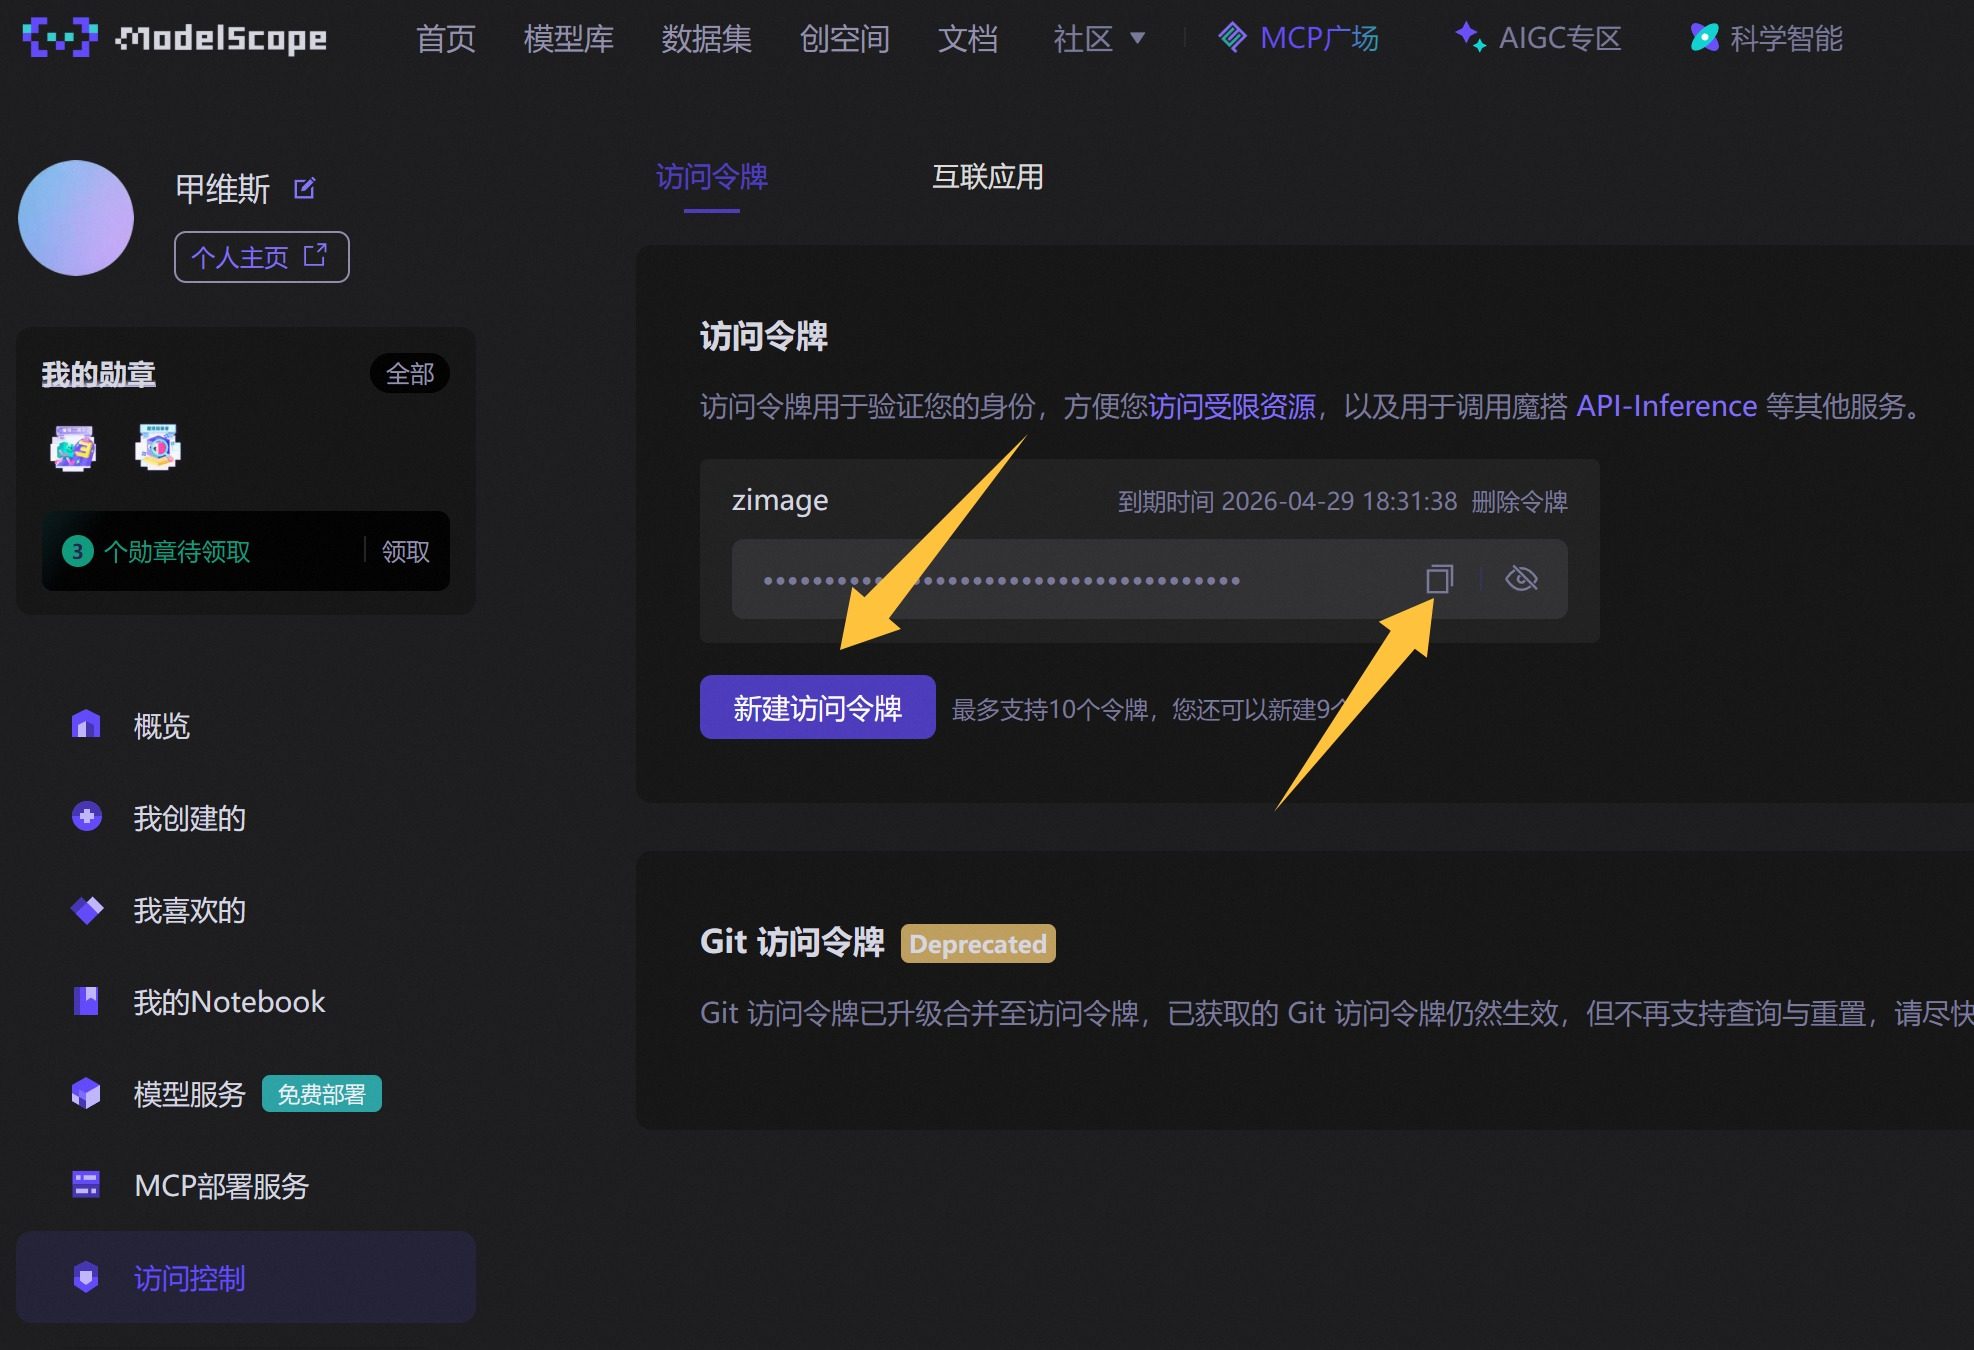Open MCP部署服务 sidebar item
The height and width of the screenshot is (1350, 1974).
[221, 1186]
